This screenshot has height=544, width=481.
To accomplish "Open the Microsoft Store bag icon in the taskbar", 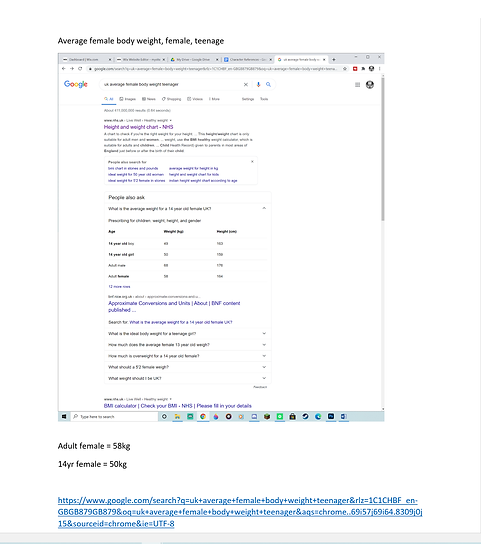I will tap(293, 416).
